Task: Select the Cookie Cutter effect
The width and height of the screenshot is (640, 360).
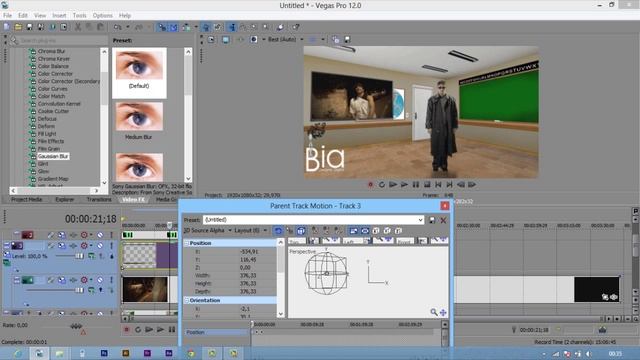Action: (x=53, y=111)
